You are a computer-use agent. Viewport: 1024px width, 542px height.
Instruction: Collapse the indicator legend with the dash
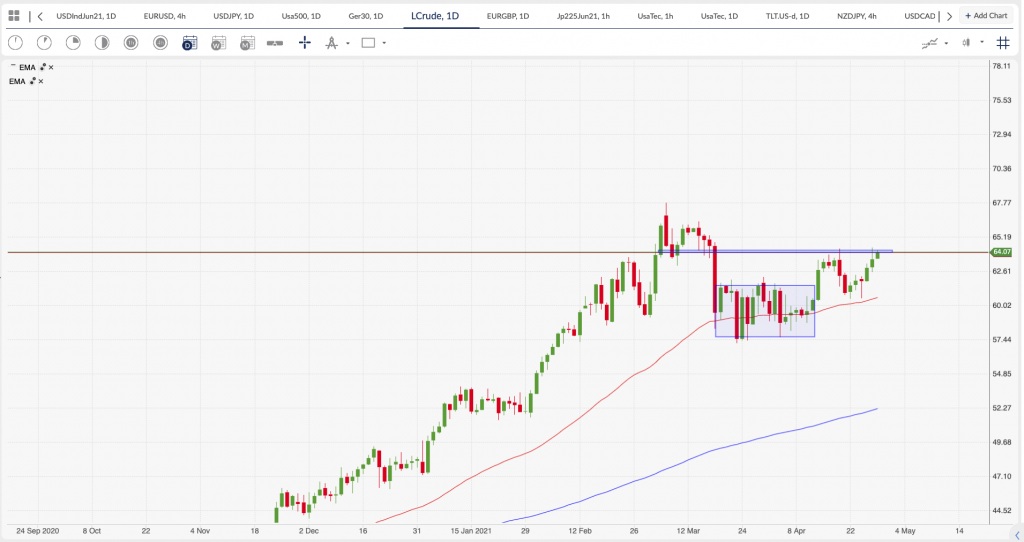coord(13,66)
